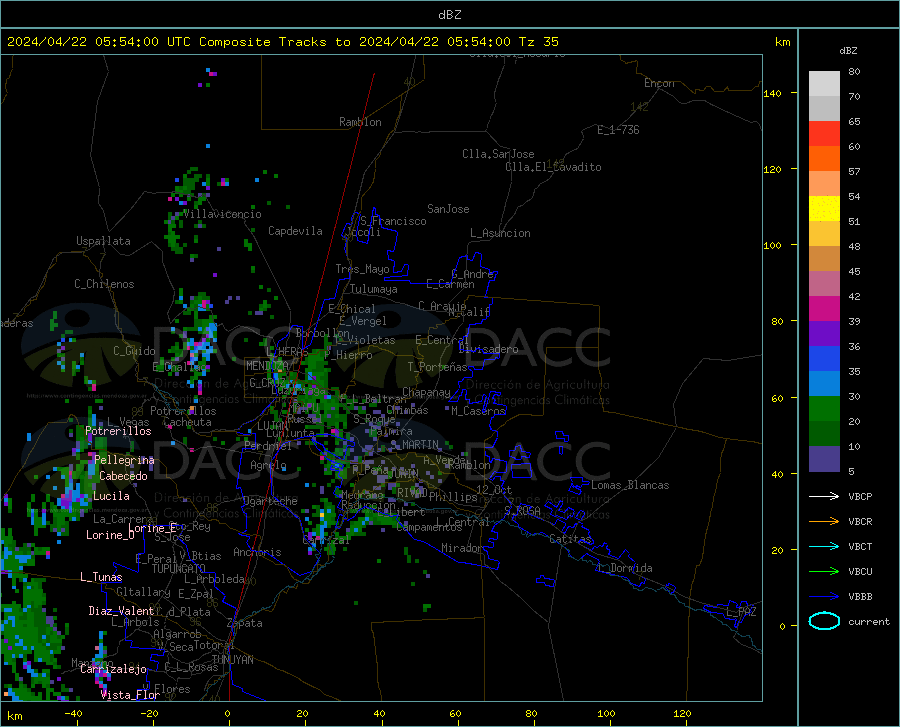Click the Capdevila map label

click(295, 231)
